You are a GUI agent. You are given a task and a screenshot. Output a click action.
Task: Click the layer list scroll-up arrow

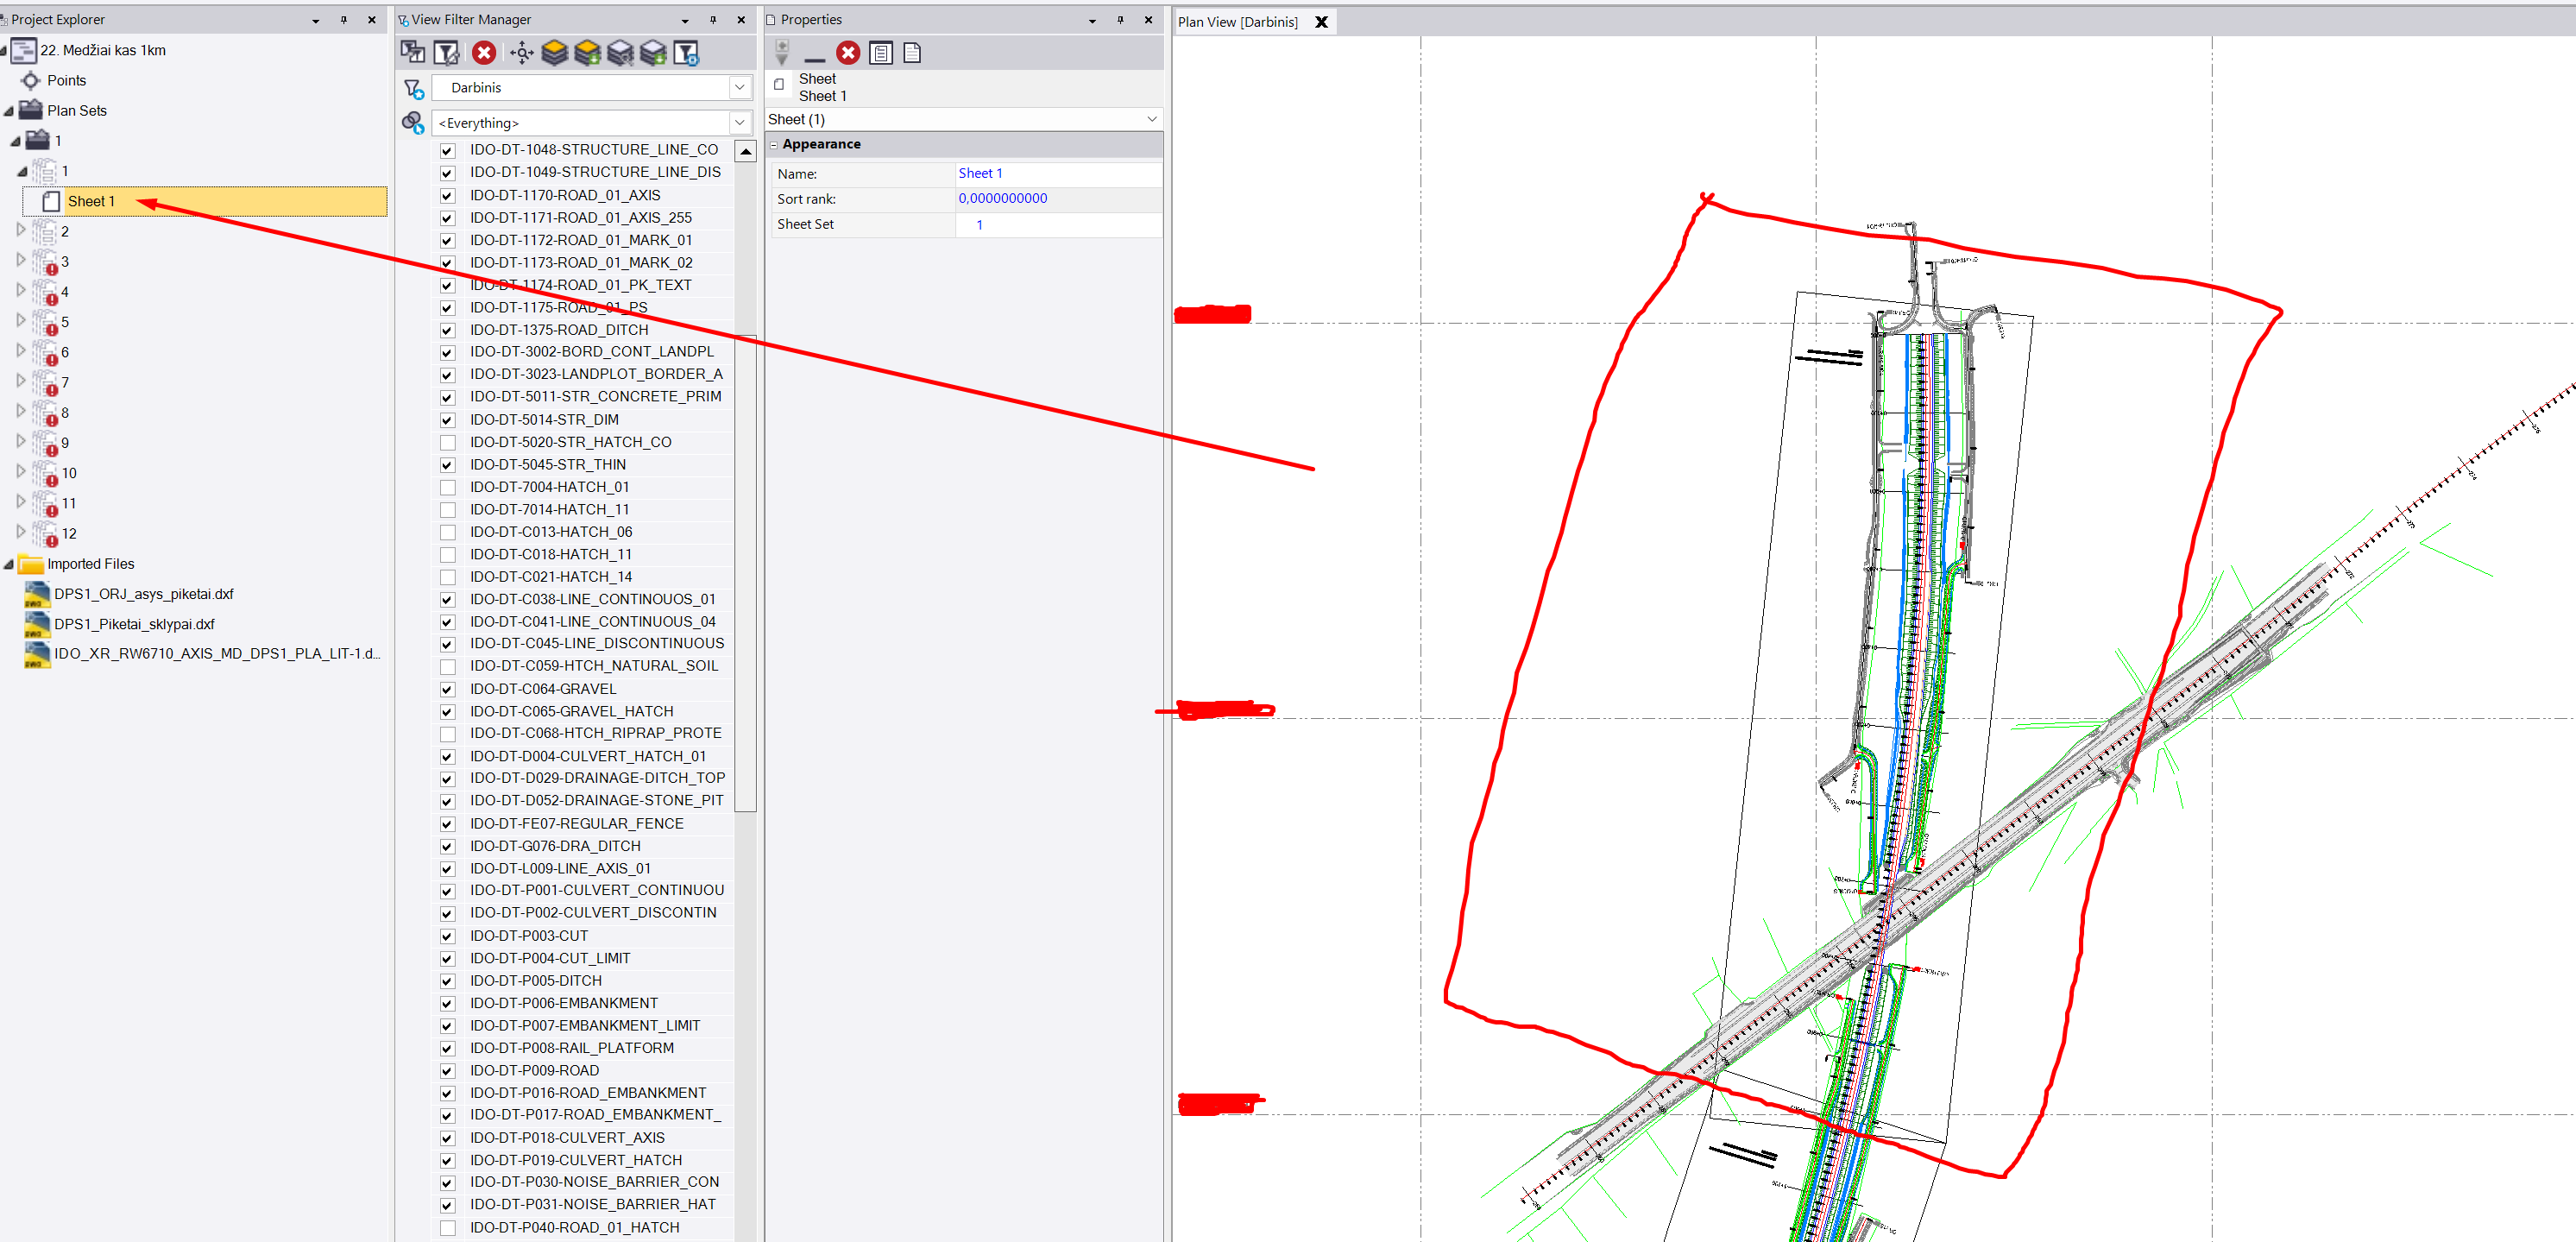tap(746, 152)
